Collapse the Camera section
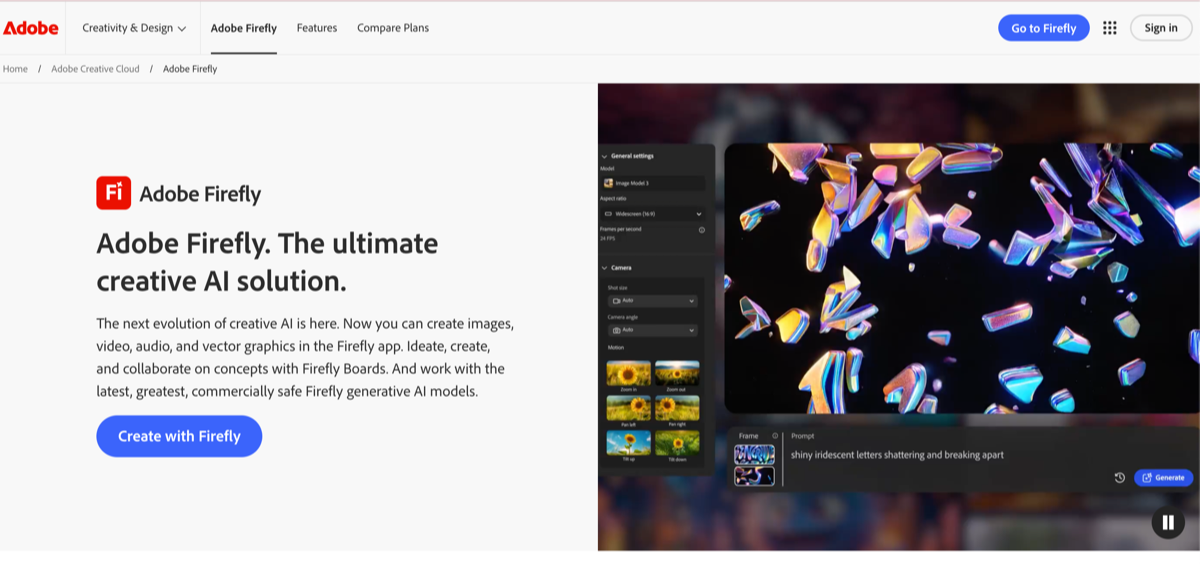1200x564 pixels. [x=605, y=268]
